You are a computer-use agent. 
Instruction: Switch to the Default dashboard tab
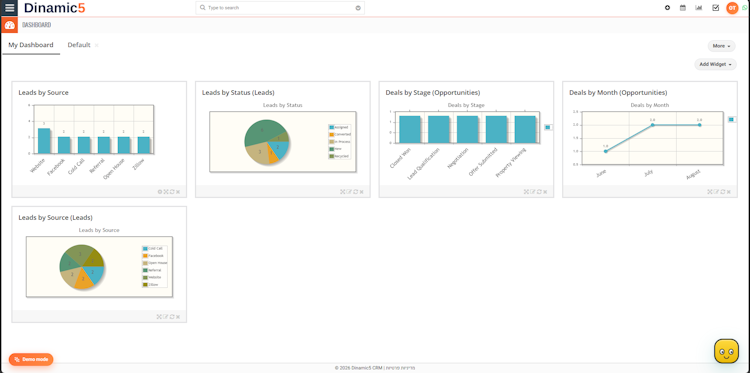79,45
